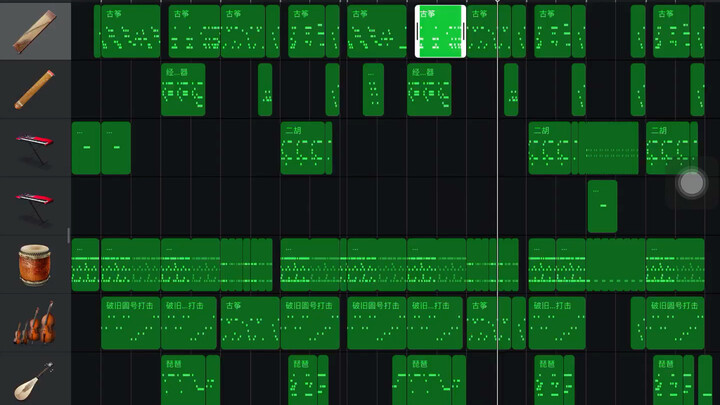
Task: Select the lone region in lower keyboard track
Action: (x=602, y=206)
